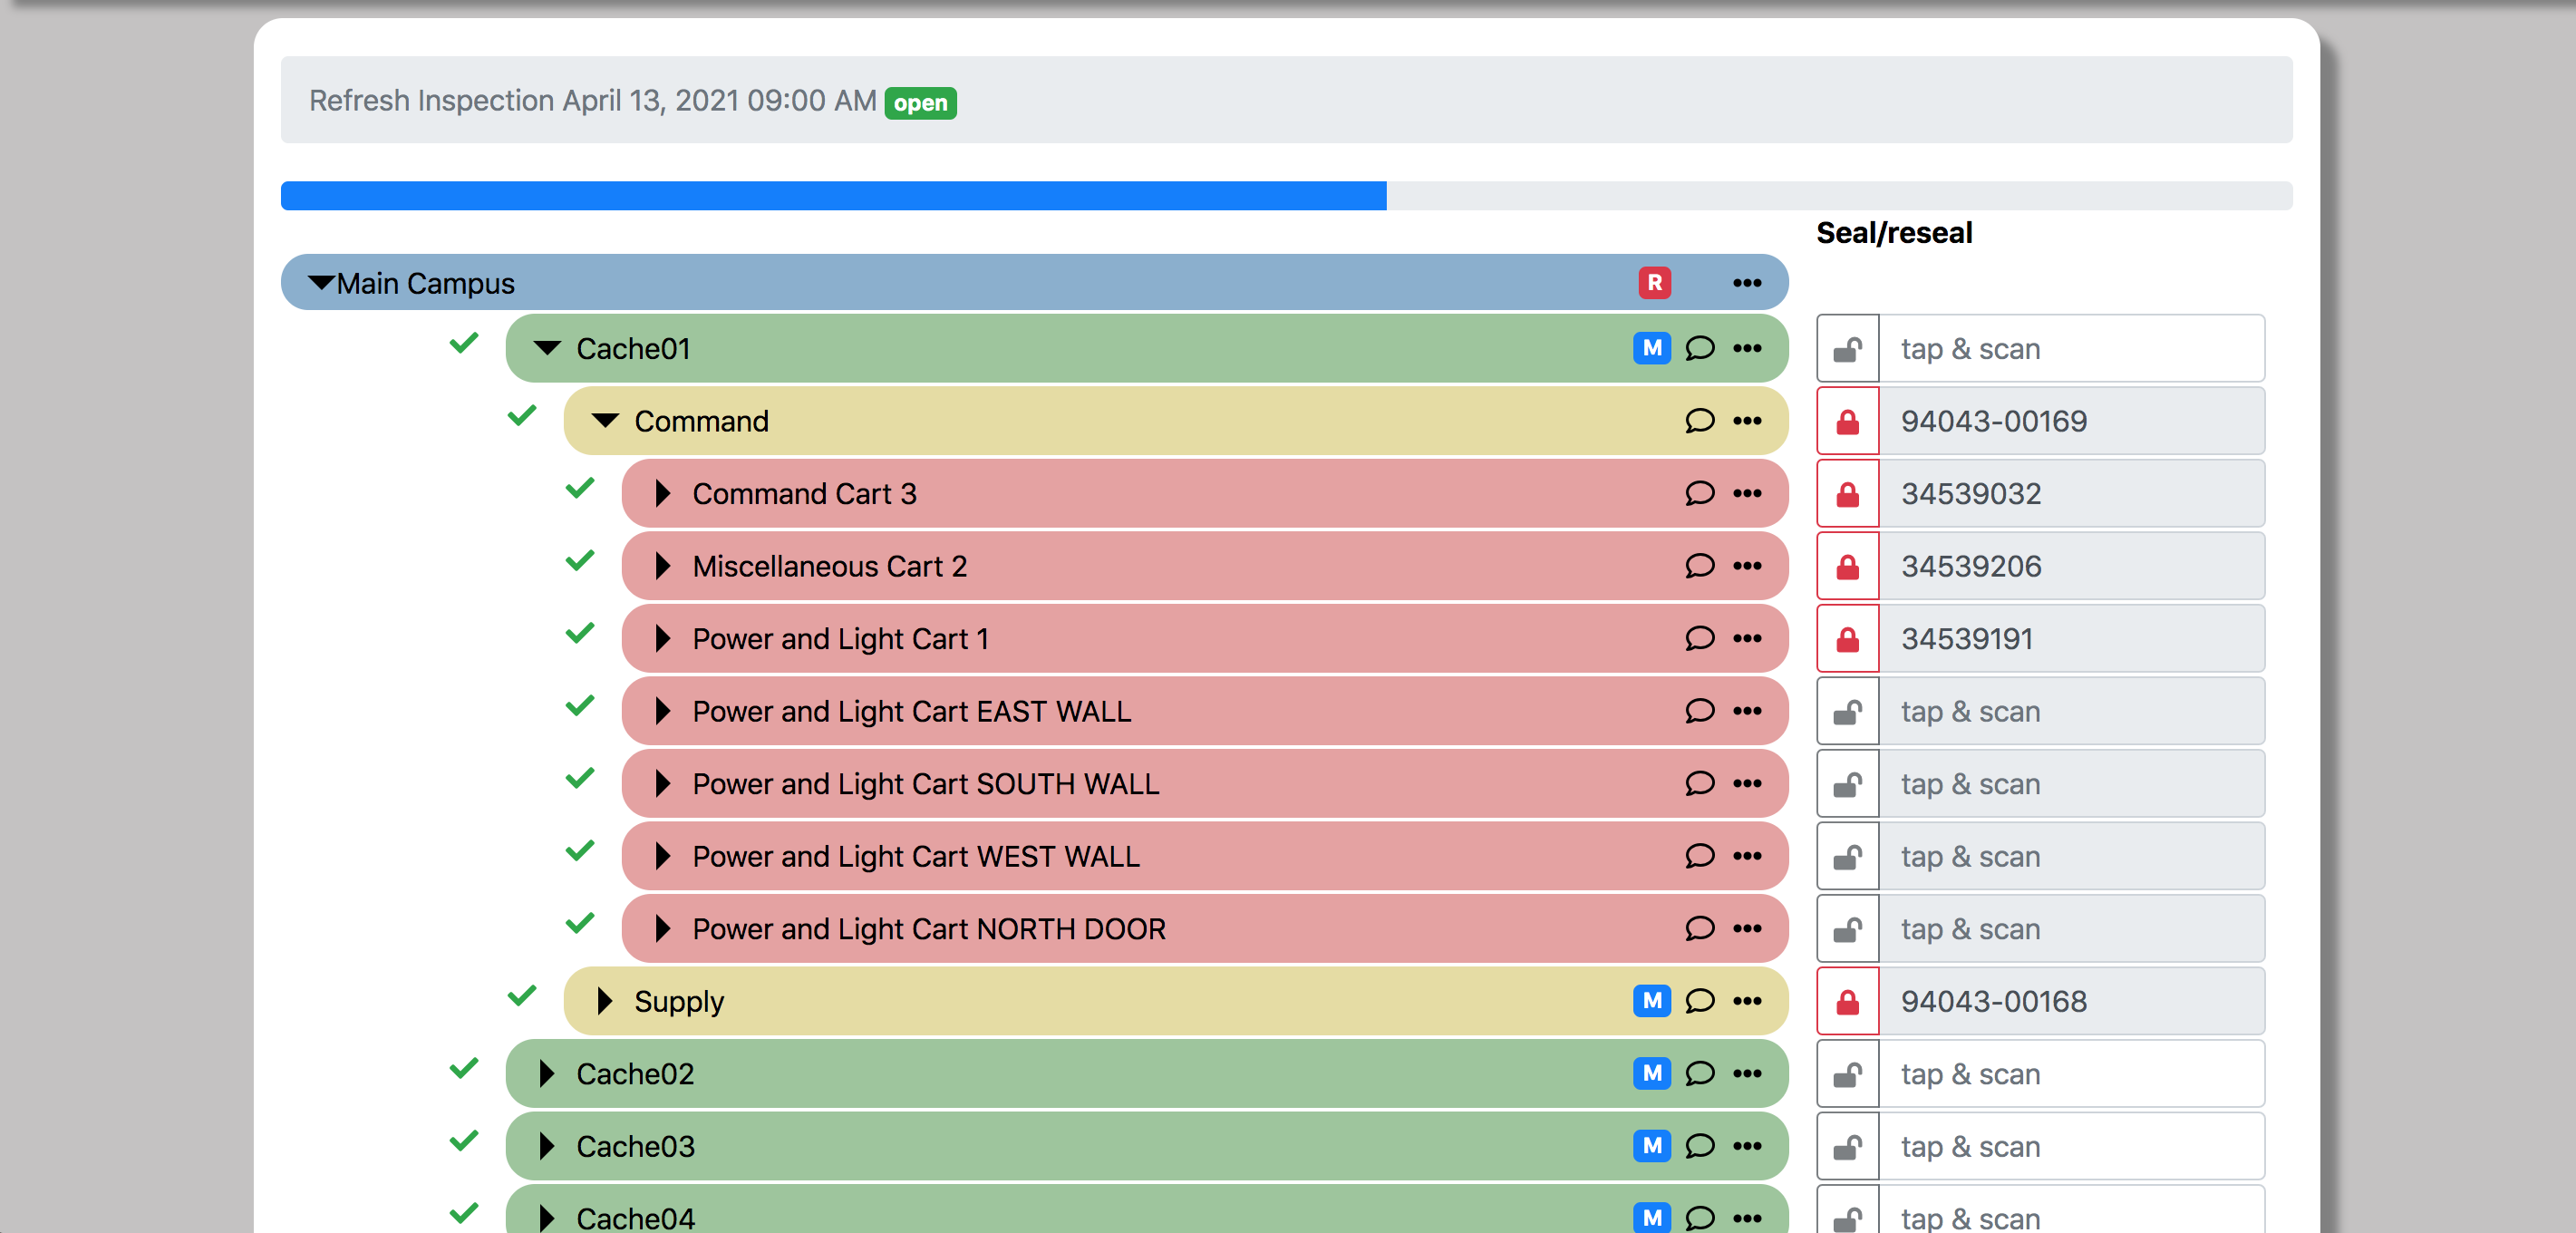Toggle the red lock for seal 34539032
2576x1233 pixels.
[x=1848, y=493]
